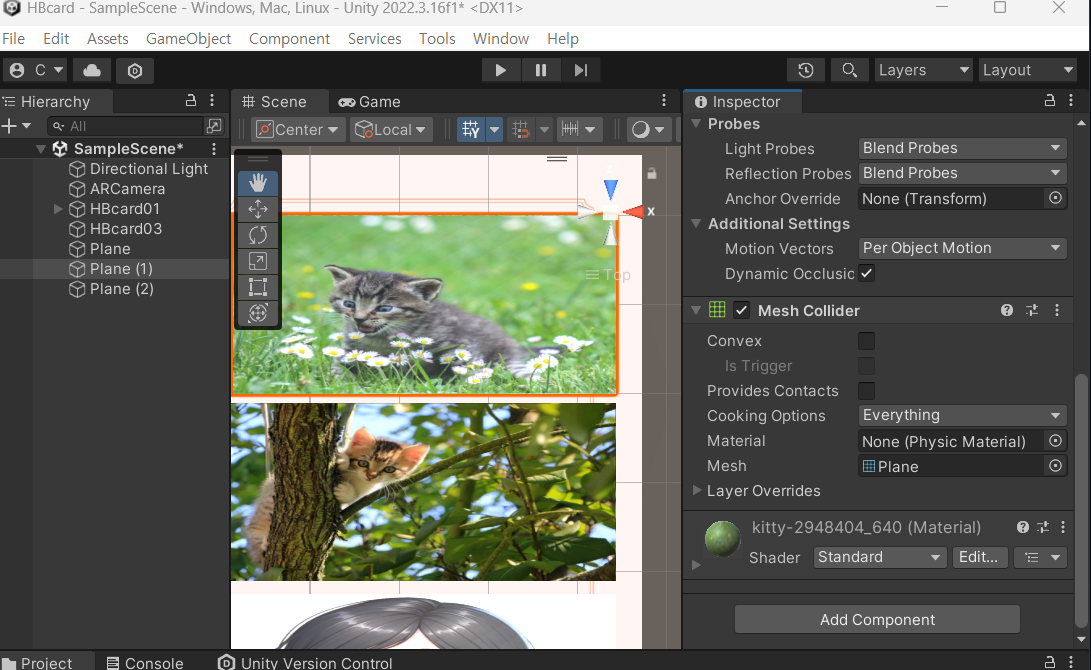The image size is (1091, 670).
Task: Click the X axis gizmo cone
Action: coord(635,212)
